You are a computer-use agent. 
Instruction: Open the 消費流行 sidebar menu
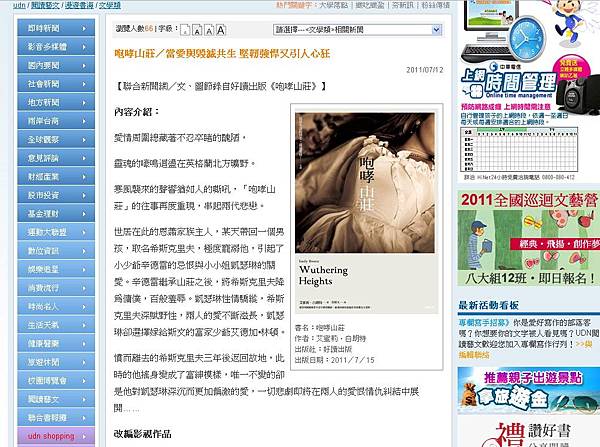click(56, 288)
